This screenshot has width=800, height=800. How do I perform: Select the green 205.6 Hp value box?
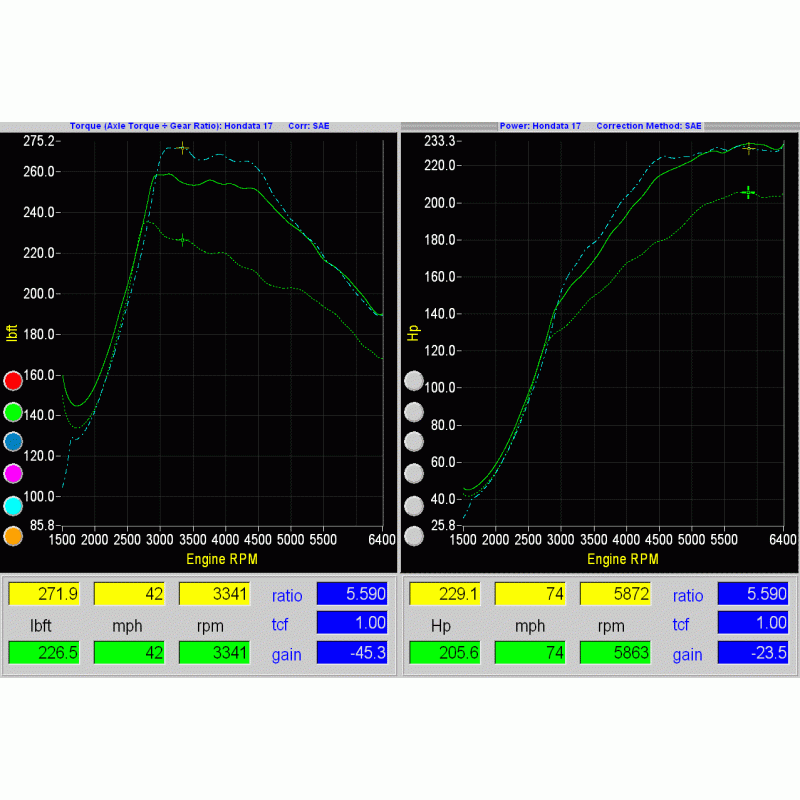tap(444, 654)
